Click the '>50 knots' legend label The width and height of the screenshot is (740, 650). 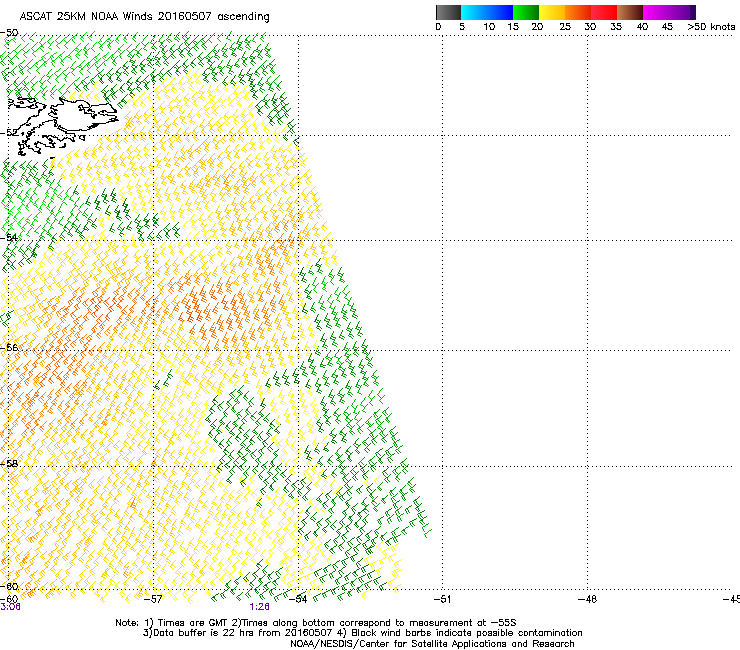click(x=711, y=27)
